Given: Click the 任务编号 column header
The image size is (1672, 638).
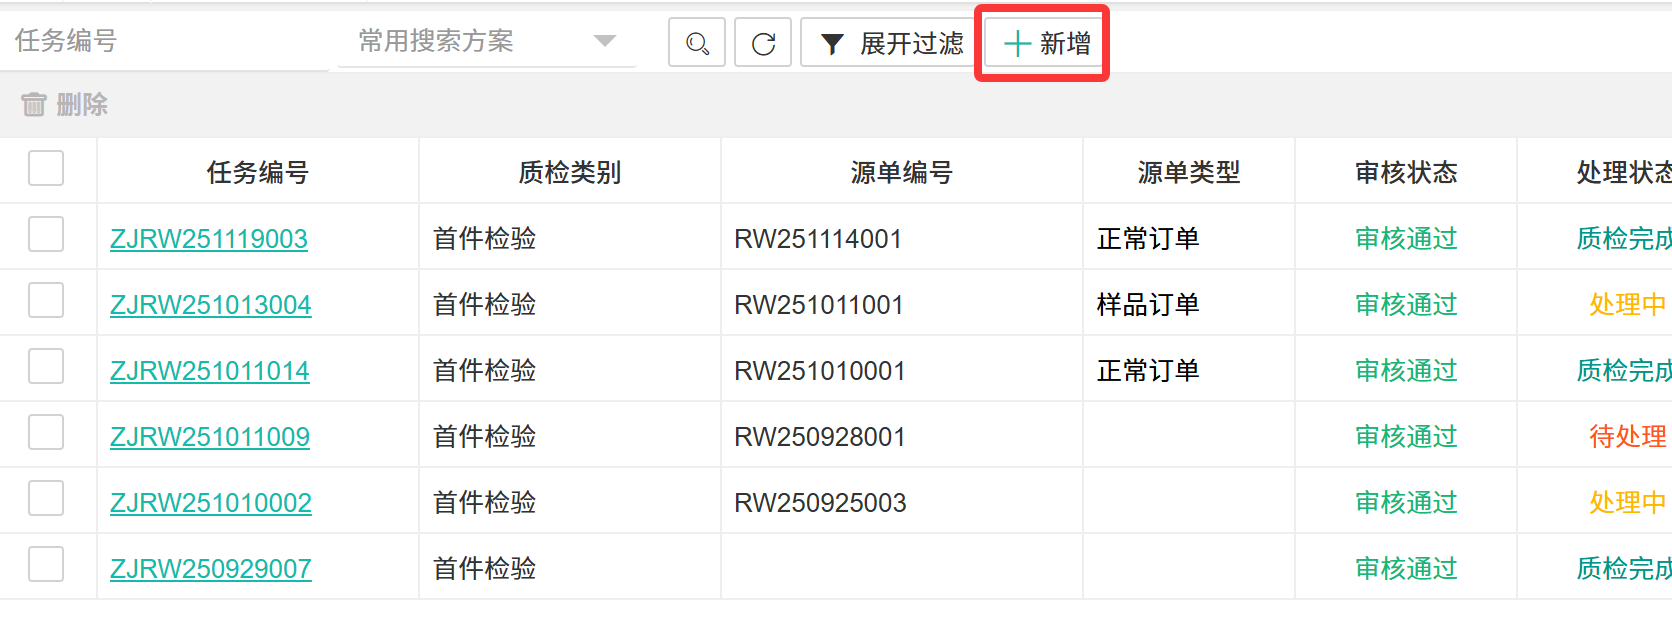Looking at the screenshot, I should [257, 173].
